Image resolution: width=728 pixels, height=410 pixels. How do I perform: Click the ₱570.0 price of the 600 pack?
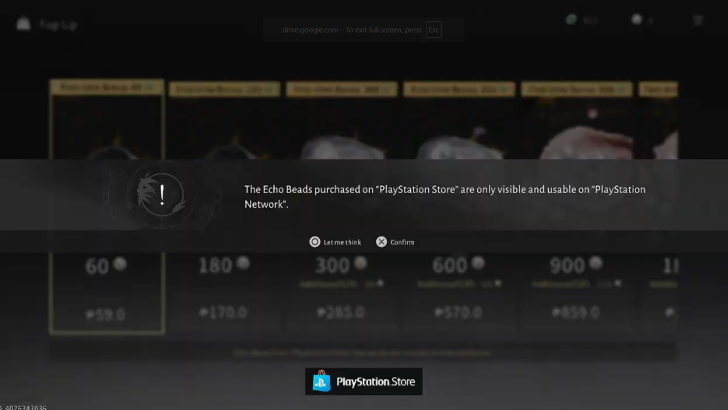458,312
